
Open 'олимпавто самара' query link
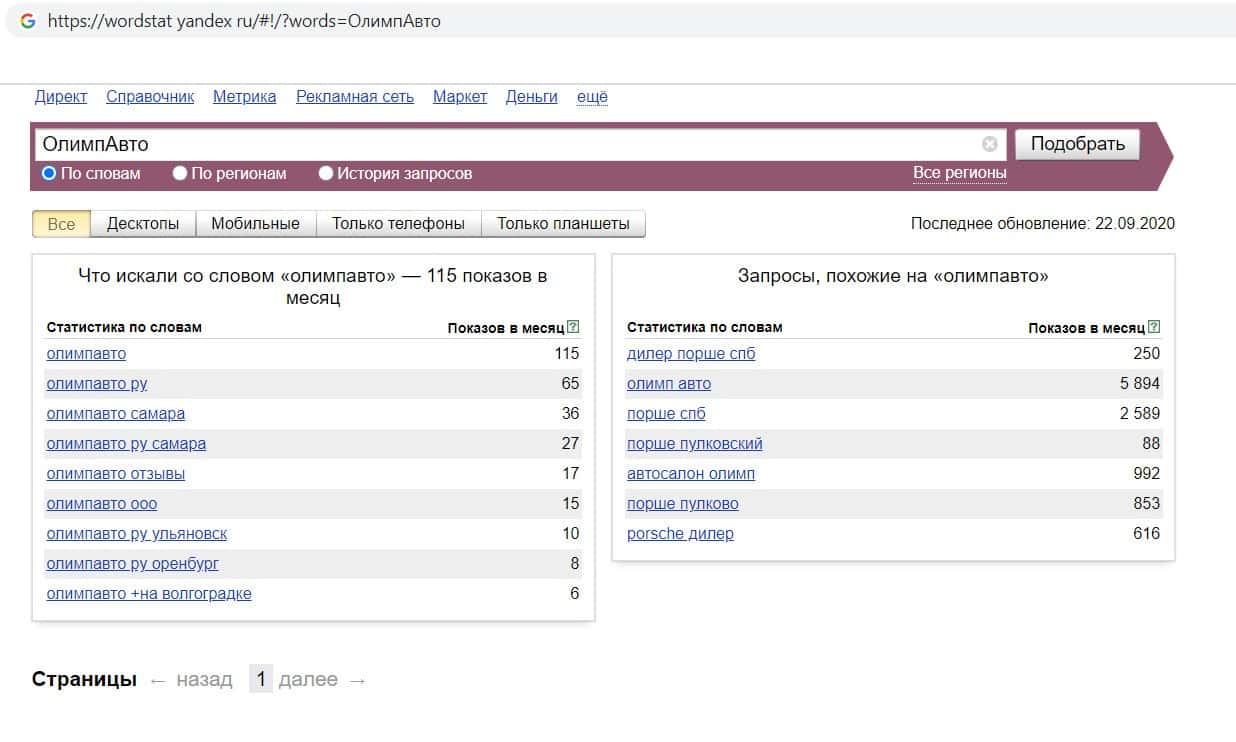coord(115,414)
